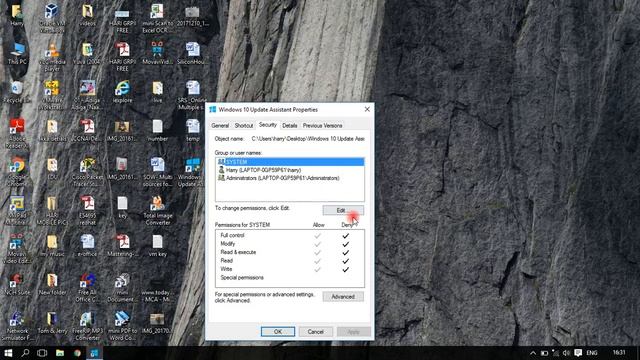Open taskbar Search
640x360 pixels.
25,353
